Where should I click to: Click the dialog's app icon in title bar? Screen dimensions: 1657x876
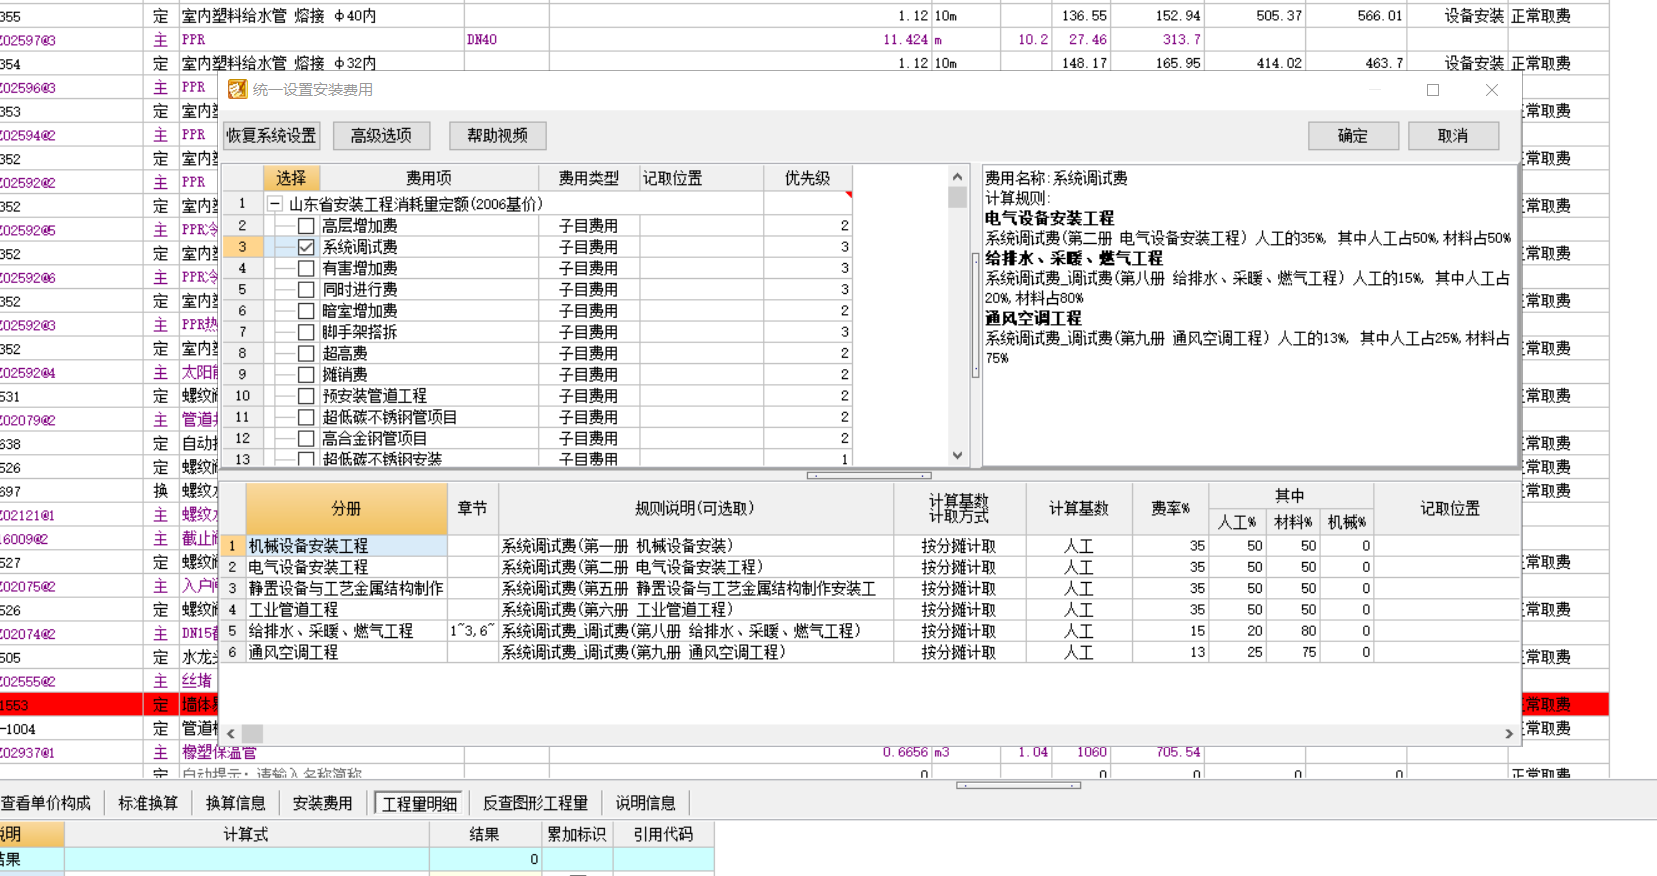click(x=237, y=90)
